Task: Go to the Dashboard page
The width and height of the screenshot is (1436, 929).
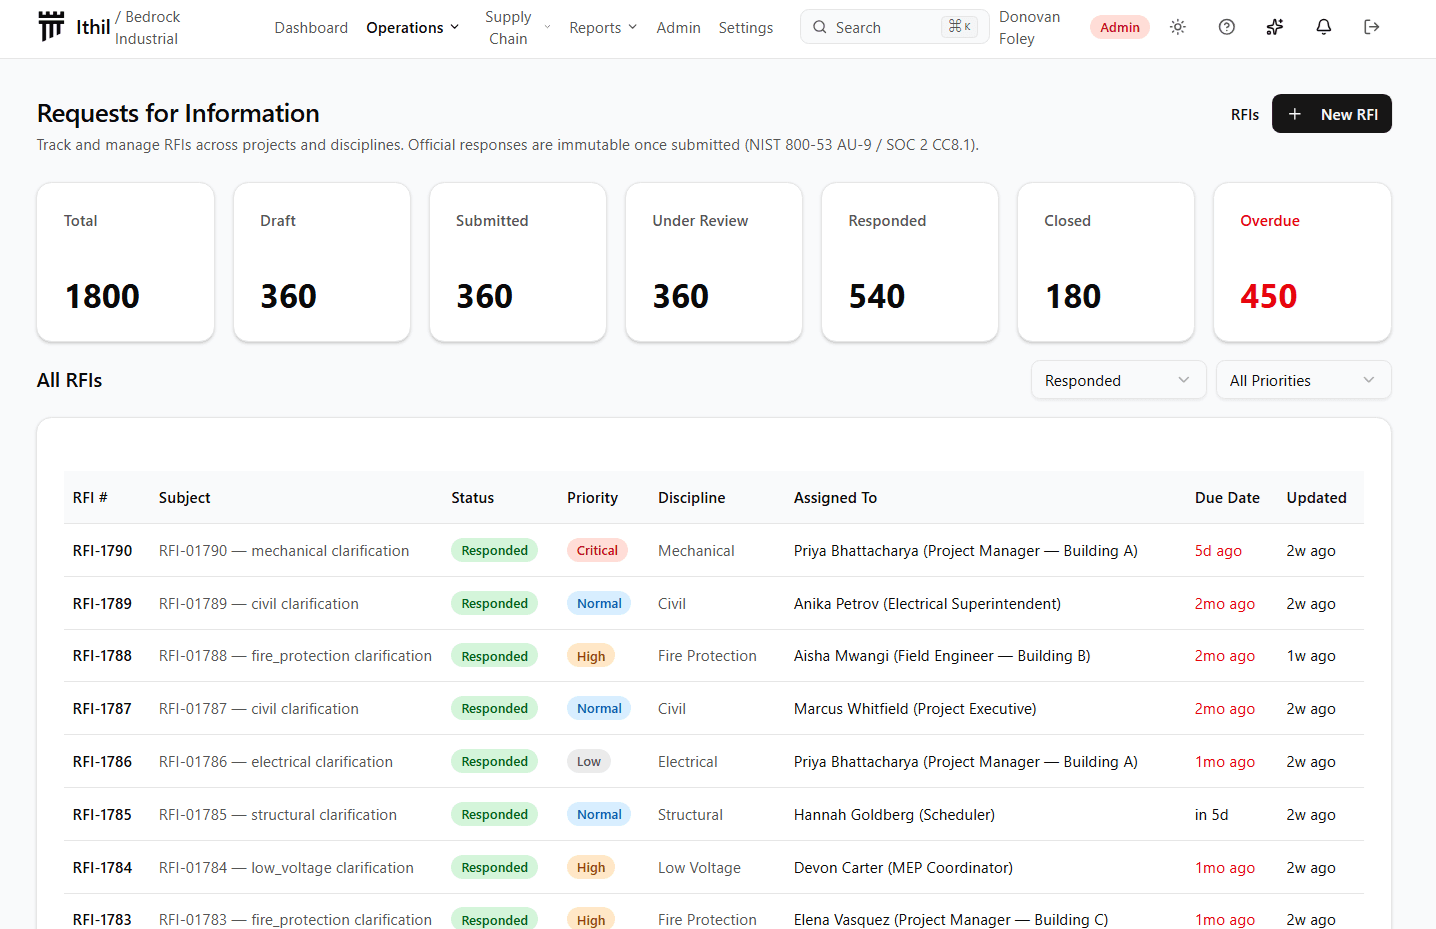Action: coord(311,28)
